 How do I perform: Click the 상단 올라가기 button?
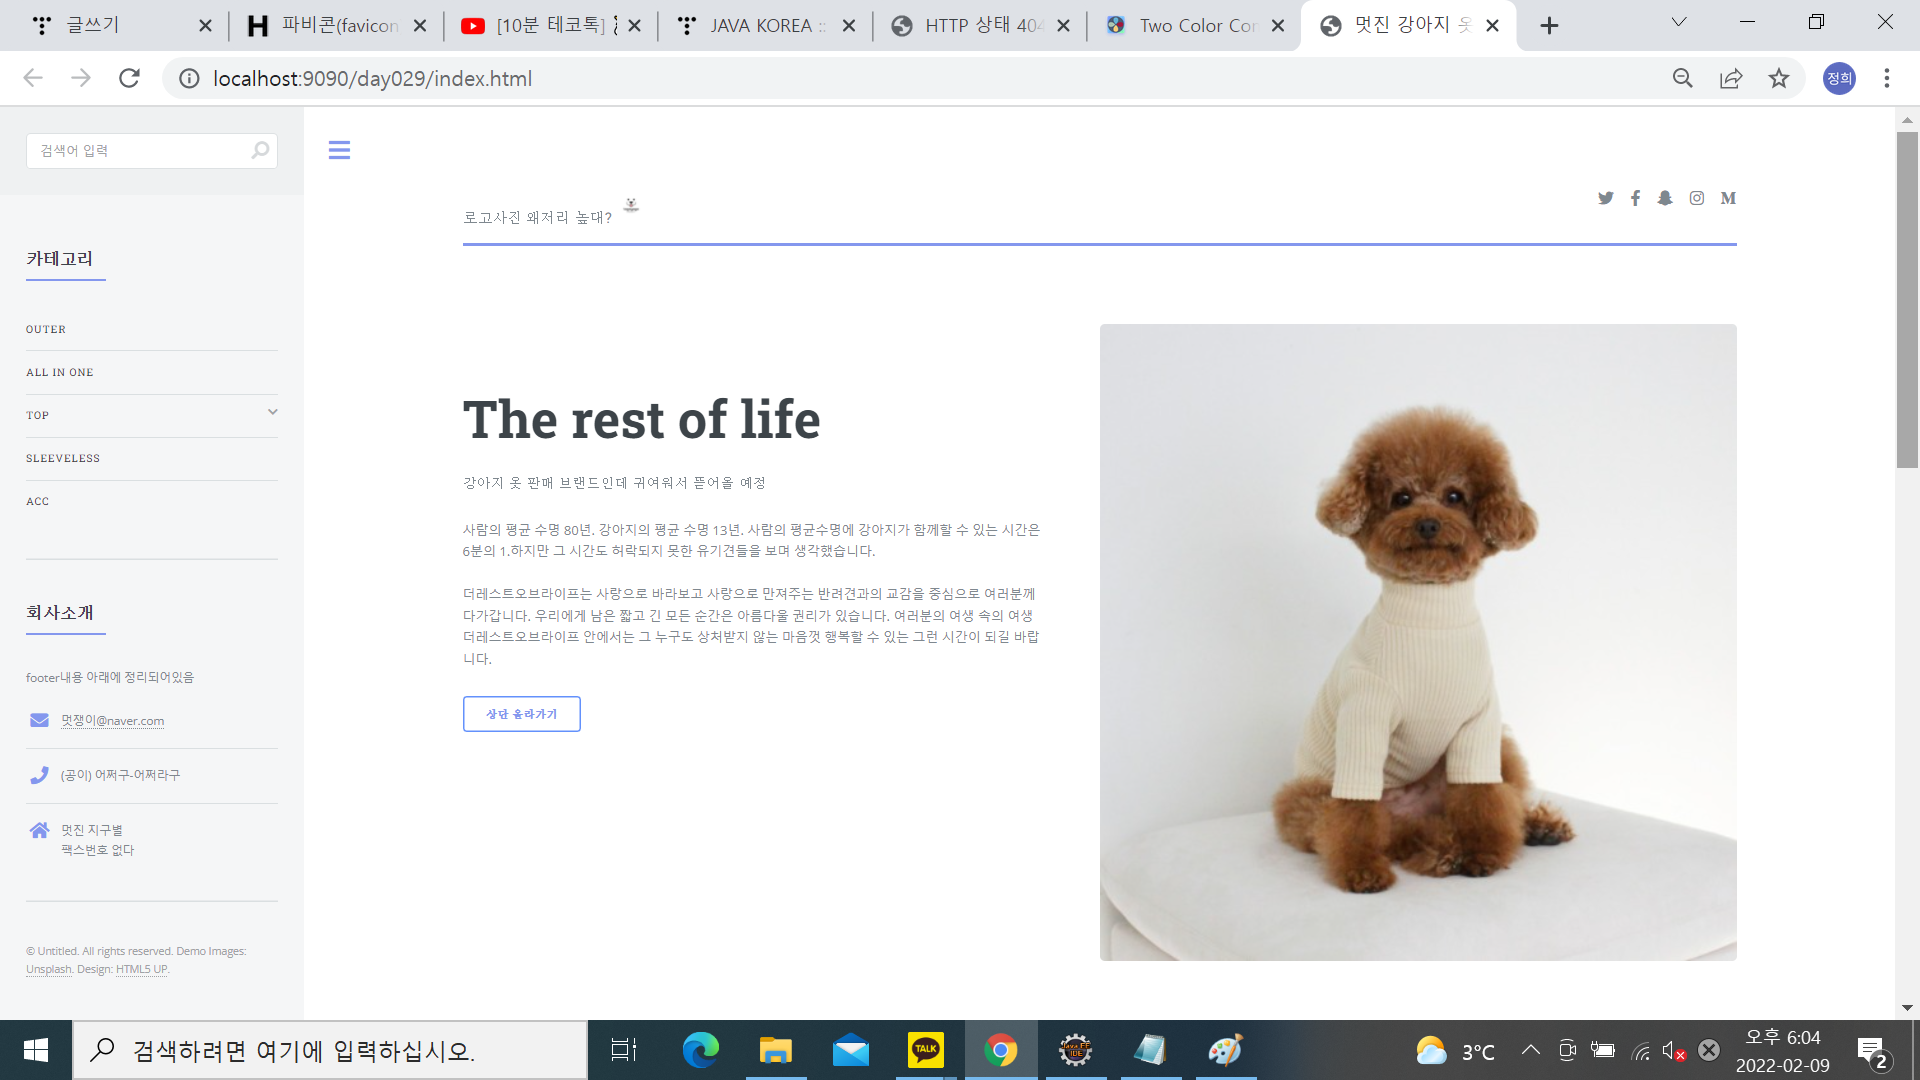click(x=521, y=714)
